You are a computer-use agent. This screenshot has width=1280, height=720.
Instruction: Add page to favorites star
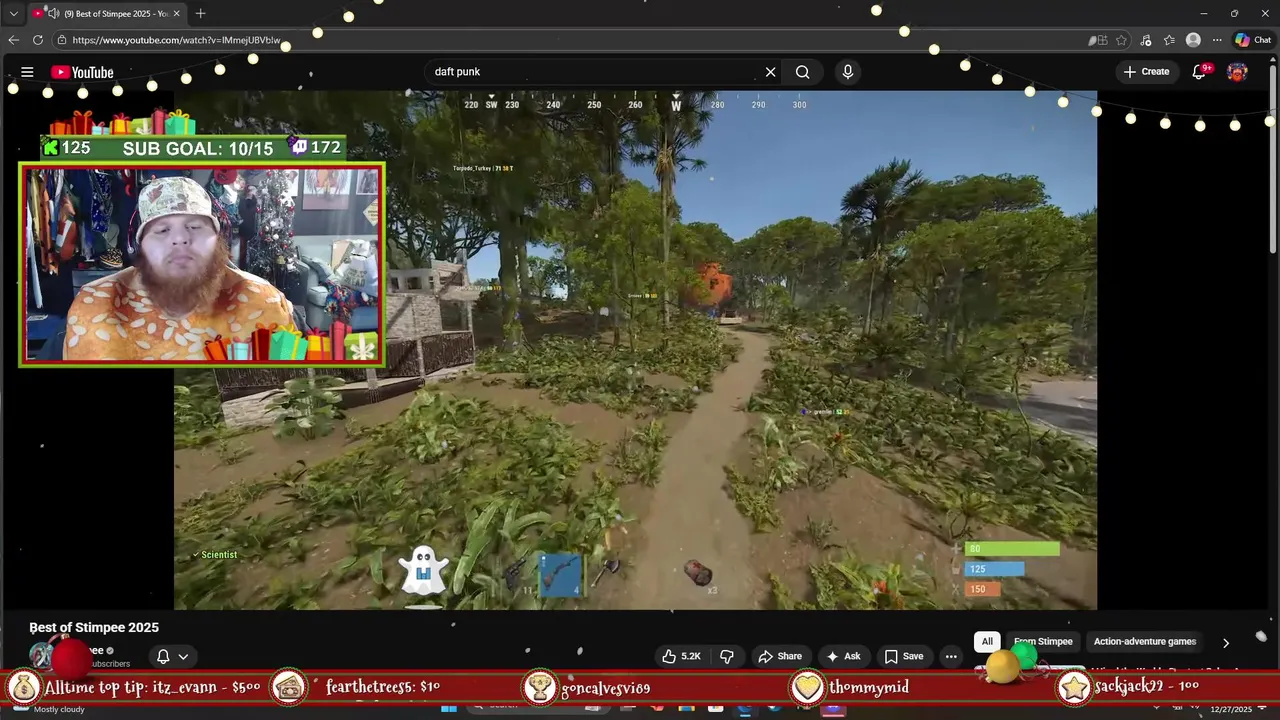[x=1121, y=40]
